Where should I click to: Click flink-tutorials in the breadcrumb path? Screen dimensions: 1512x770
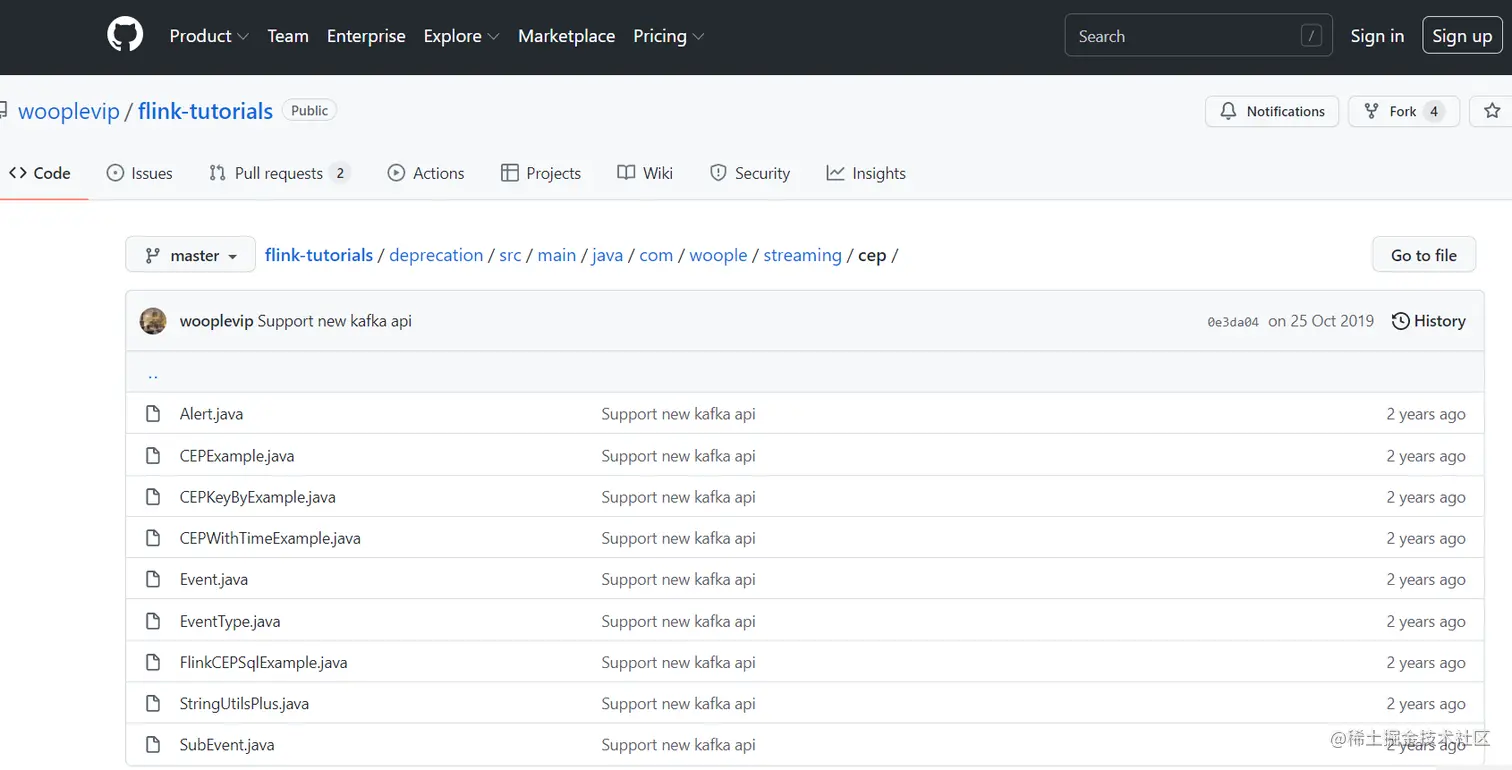(319, 255)
